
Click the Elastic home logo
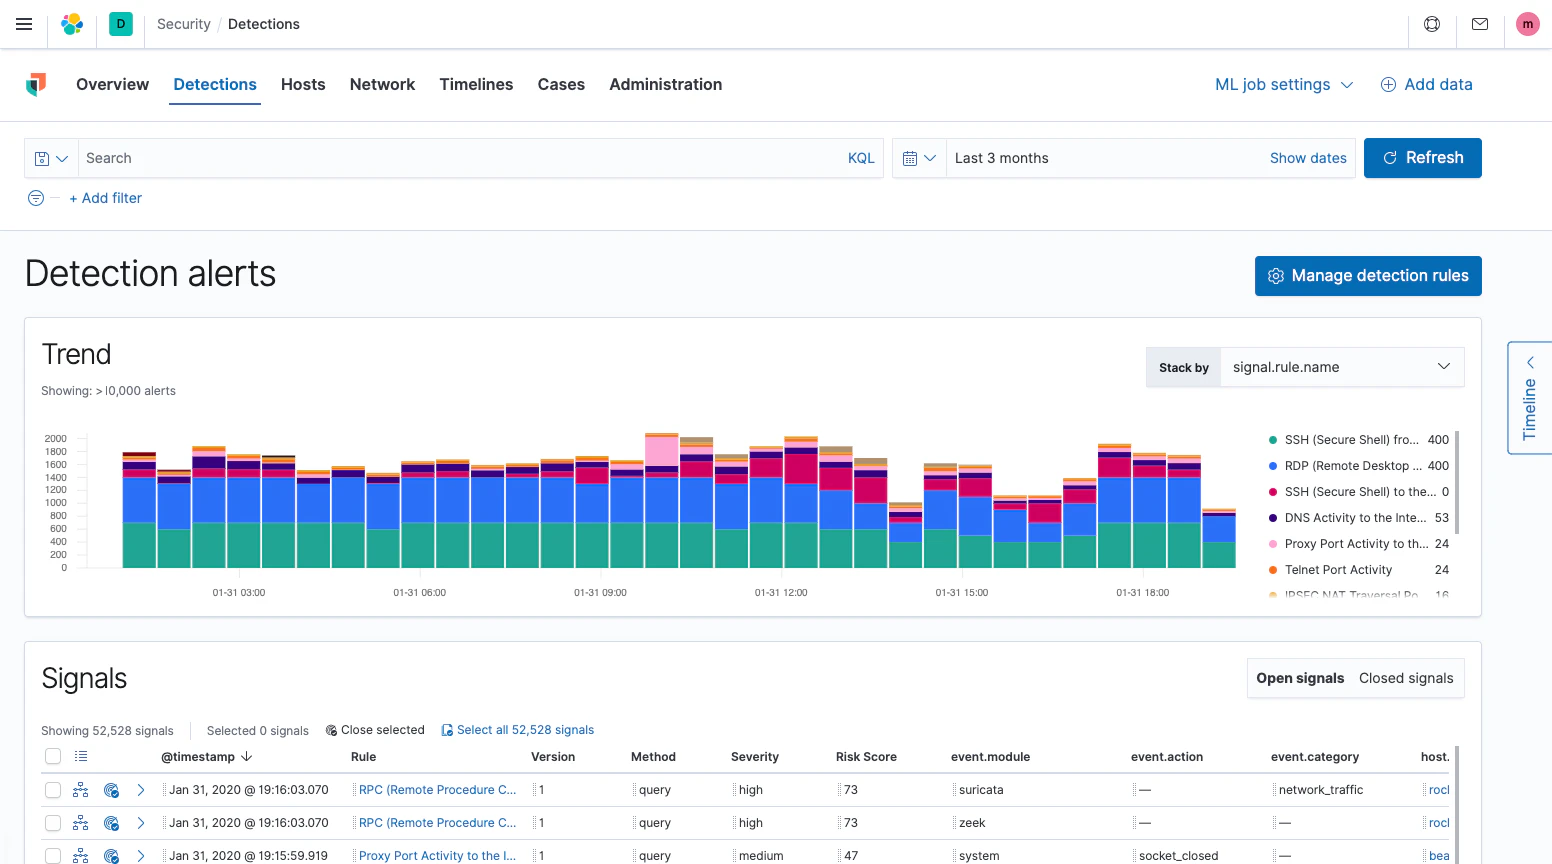[x=71, y=23]
